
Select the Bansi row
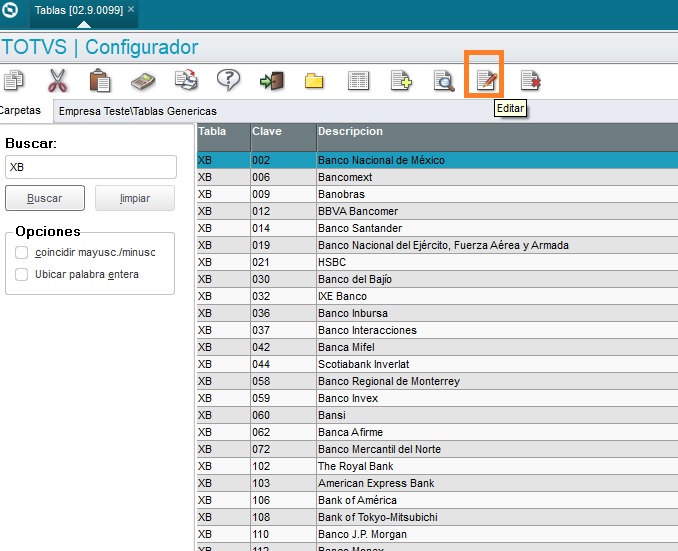438,415
